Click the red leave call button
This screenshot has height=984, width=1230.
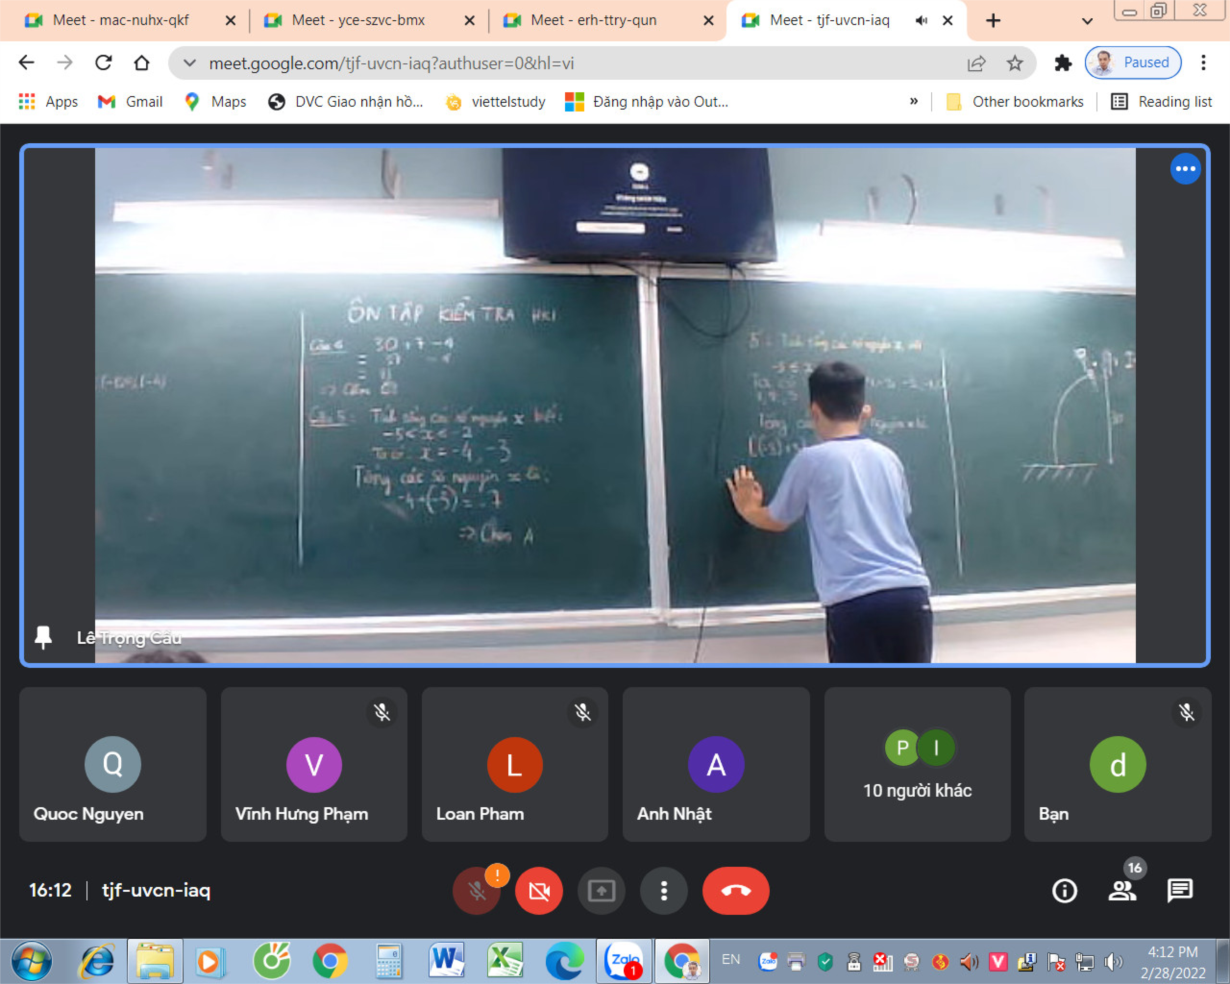coord(735,890)
